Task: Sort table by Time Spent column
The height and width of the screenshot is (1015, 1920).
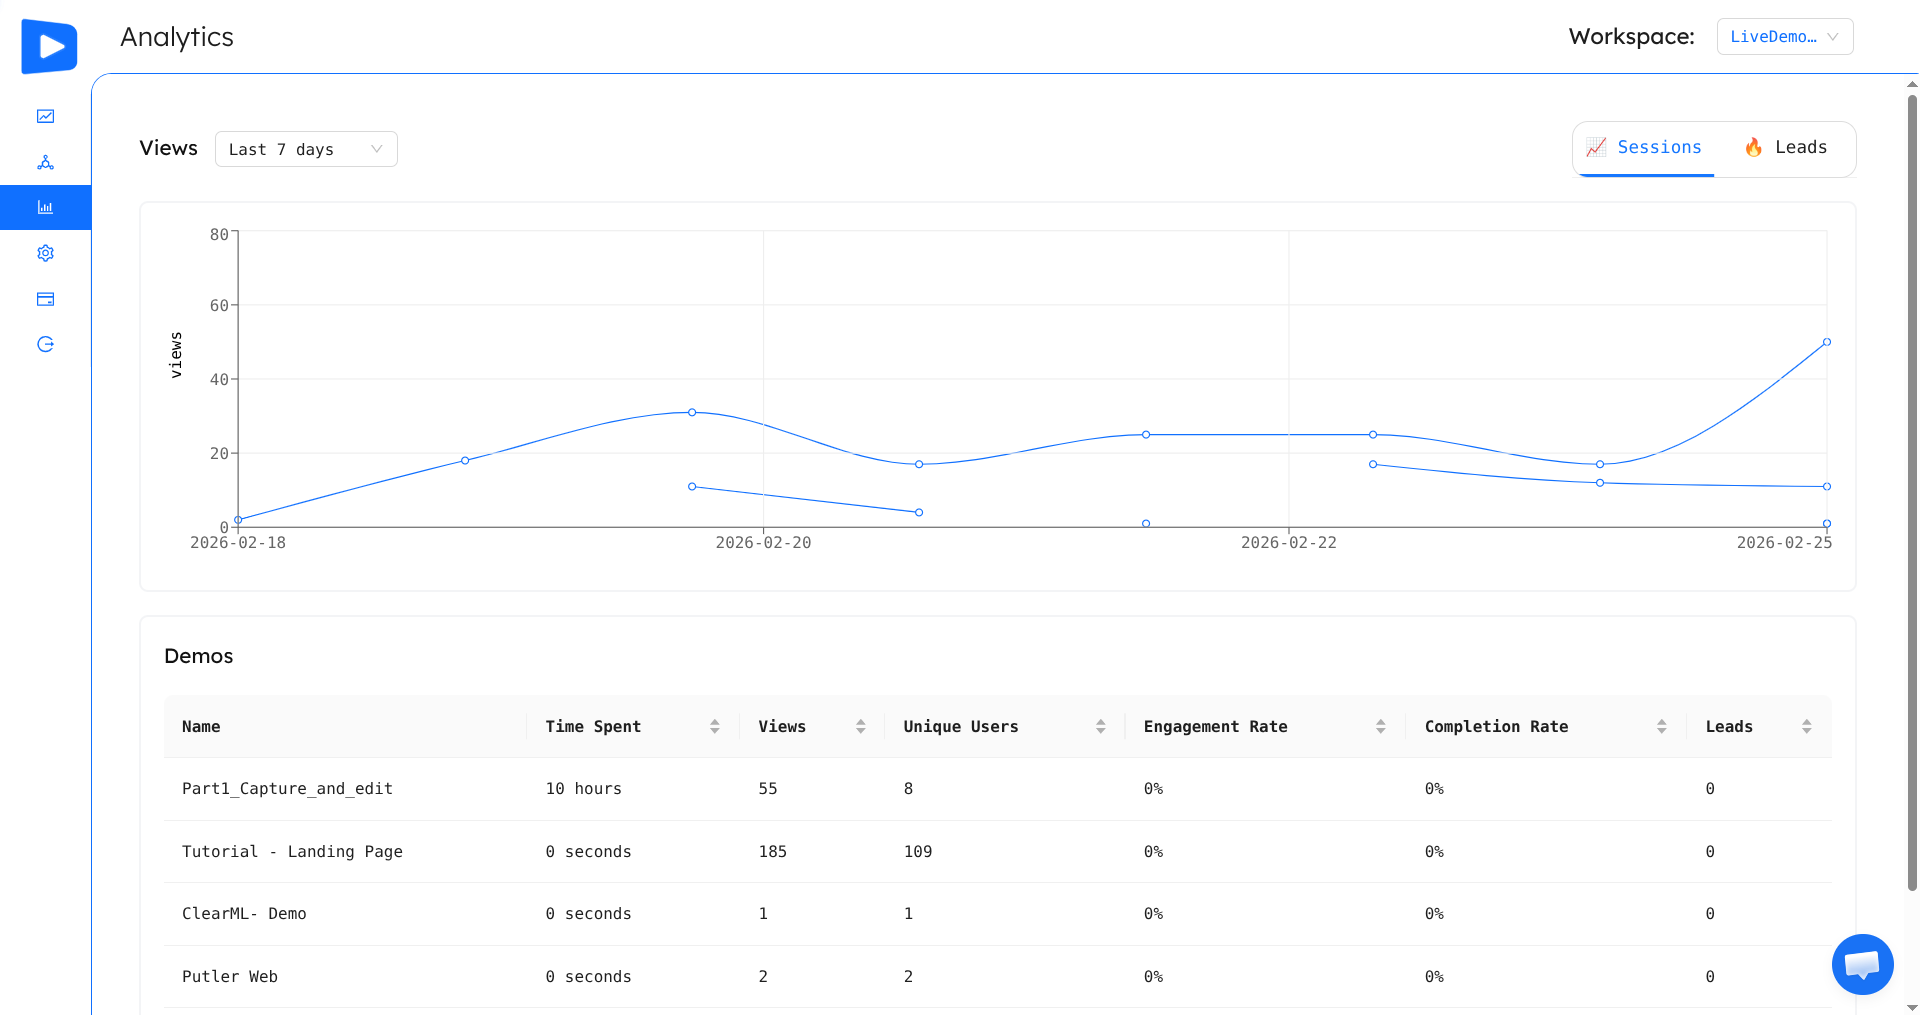Action: coord(714,727)
